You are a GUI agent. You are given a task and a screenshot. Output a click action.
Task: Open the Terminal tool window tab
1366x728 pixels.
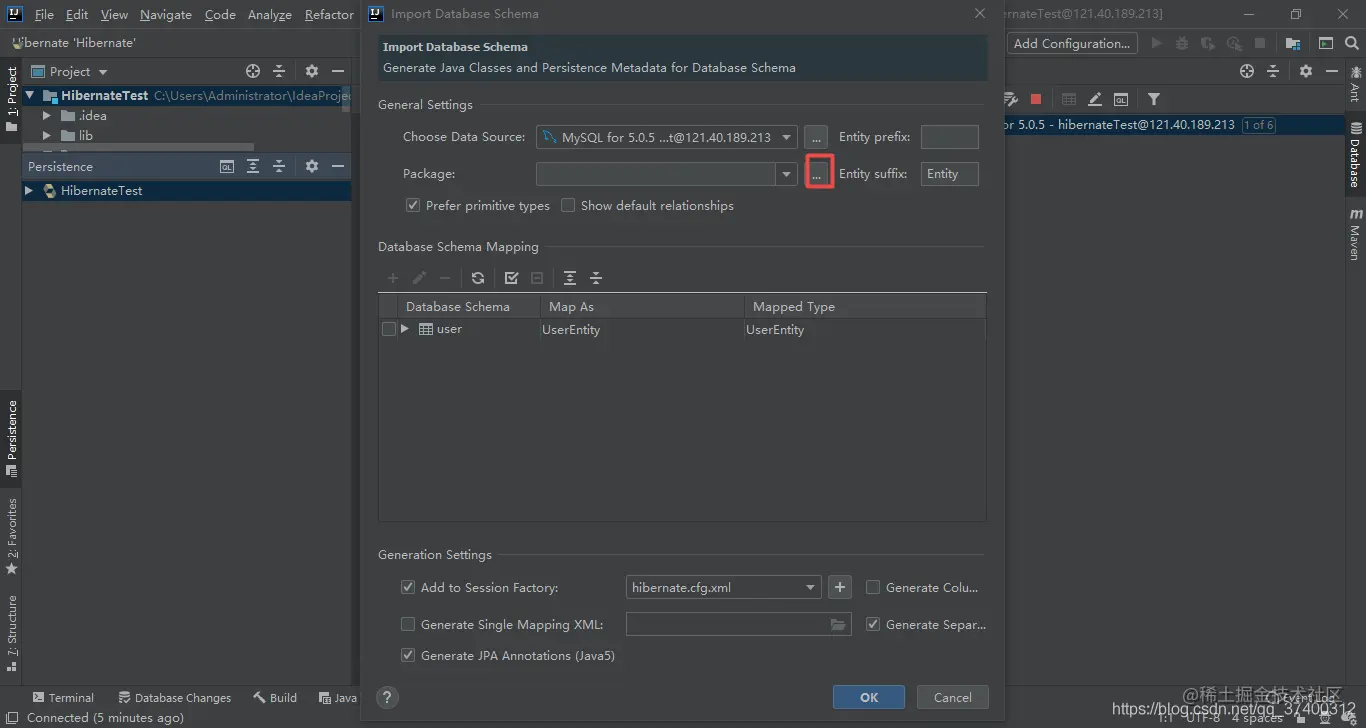(x=63, y=698)
